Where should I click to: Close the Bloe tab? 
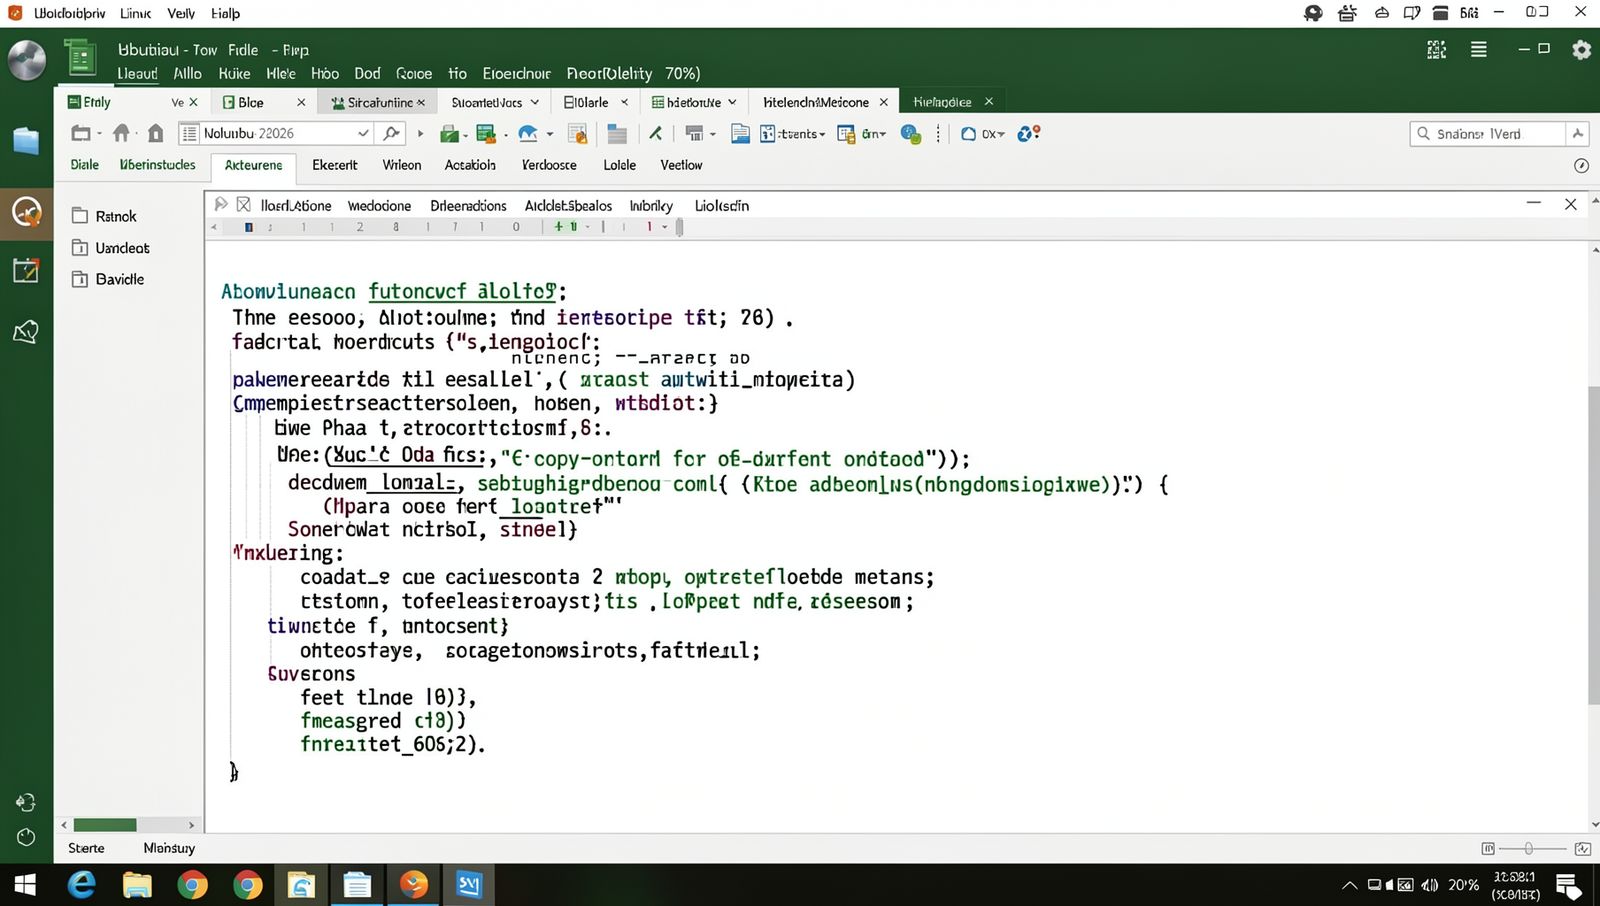[x=301, y=102]
